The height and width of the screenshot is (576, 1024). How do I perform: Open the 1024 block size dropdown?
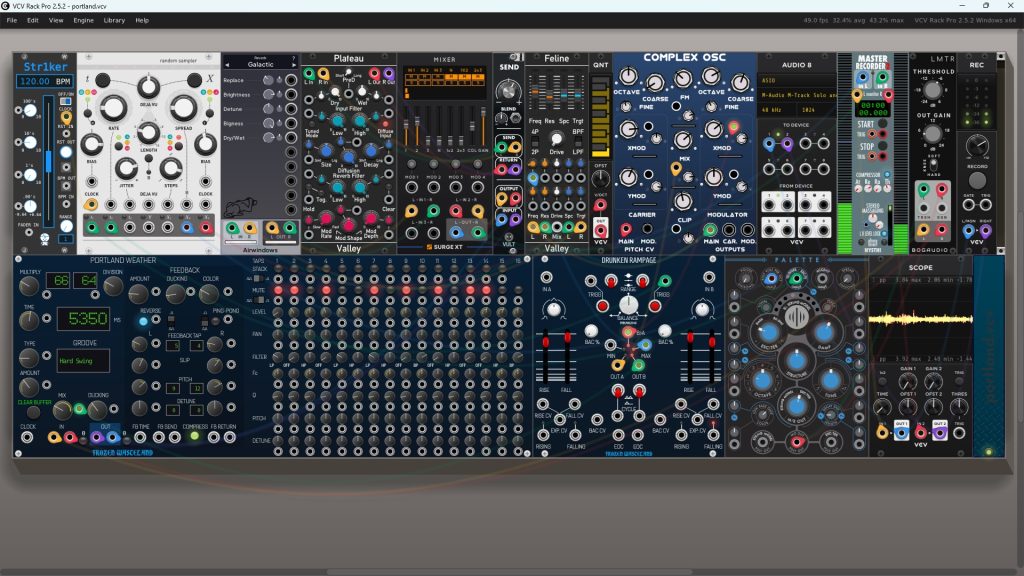[816, 110]
